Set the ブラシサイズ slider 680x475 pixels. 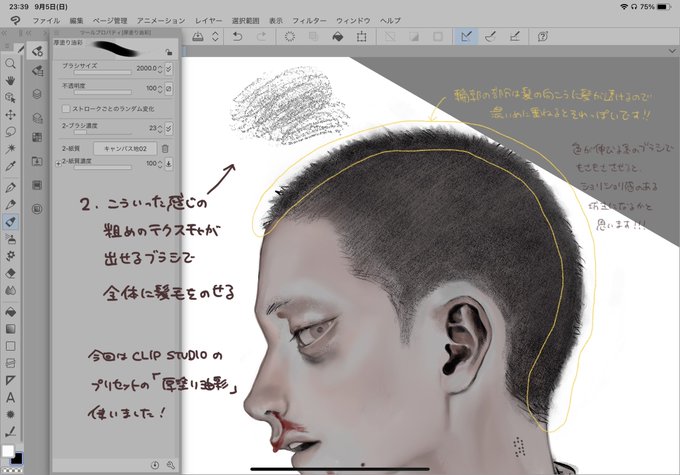click(x=102, y=73)
